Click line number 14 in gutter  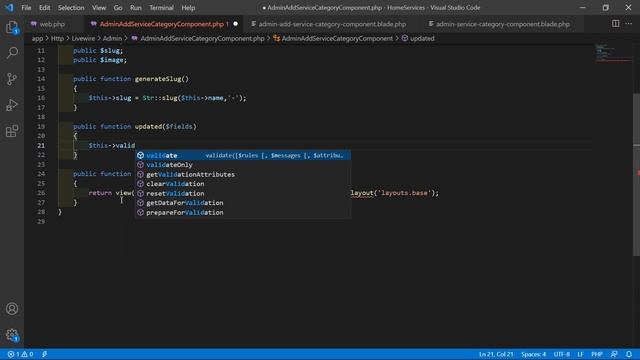pyautogui.click(x=41, y=79)
